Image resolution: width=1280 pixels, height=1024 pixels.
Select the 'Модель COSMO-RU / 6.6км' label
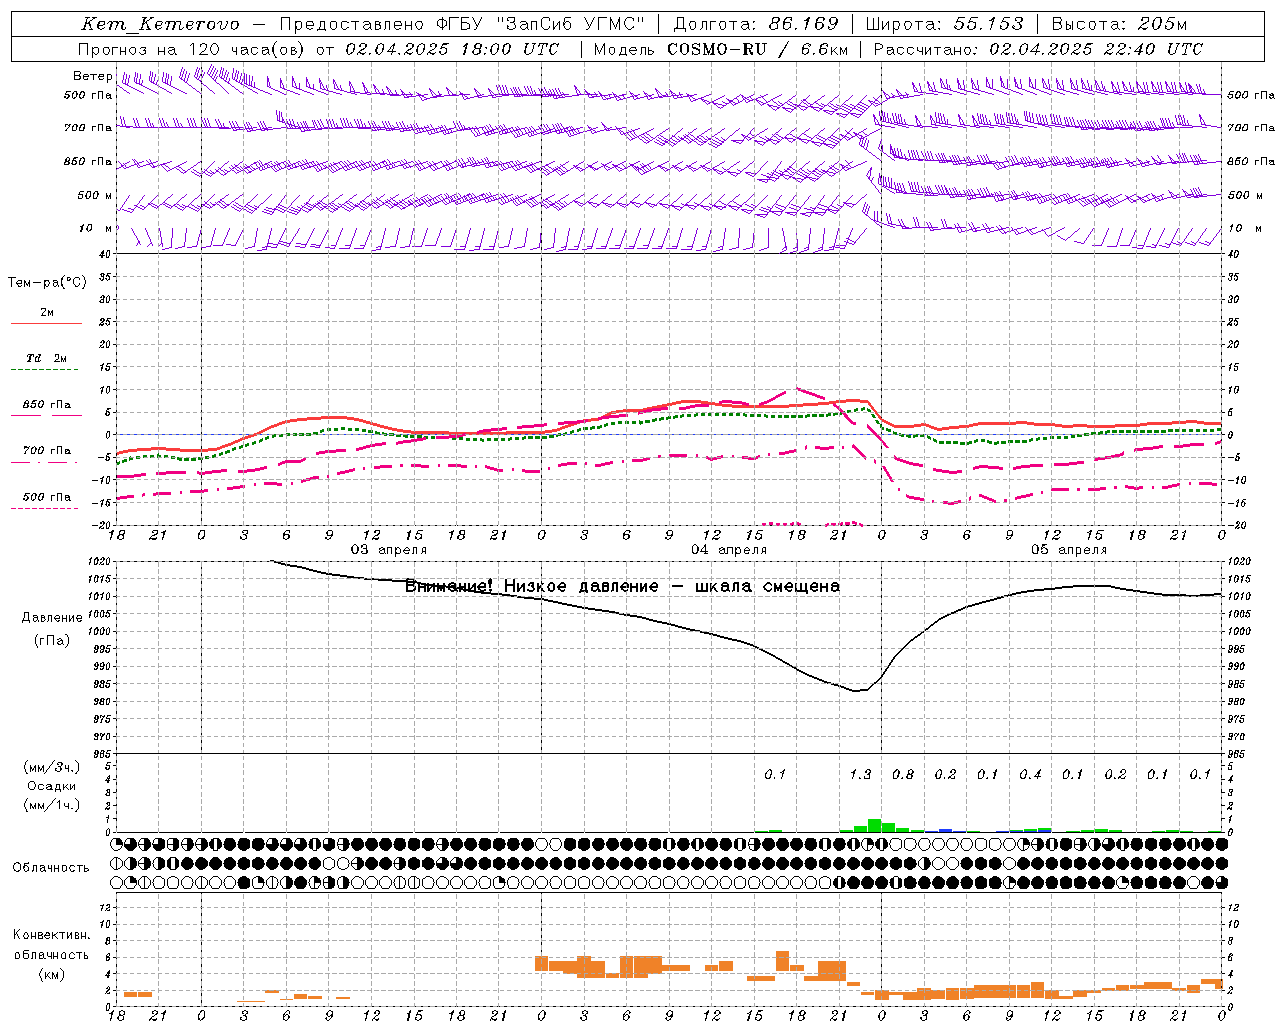(720, 49)
